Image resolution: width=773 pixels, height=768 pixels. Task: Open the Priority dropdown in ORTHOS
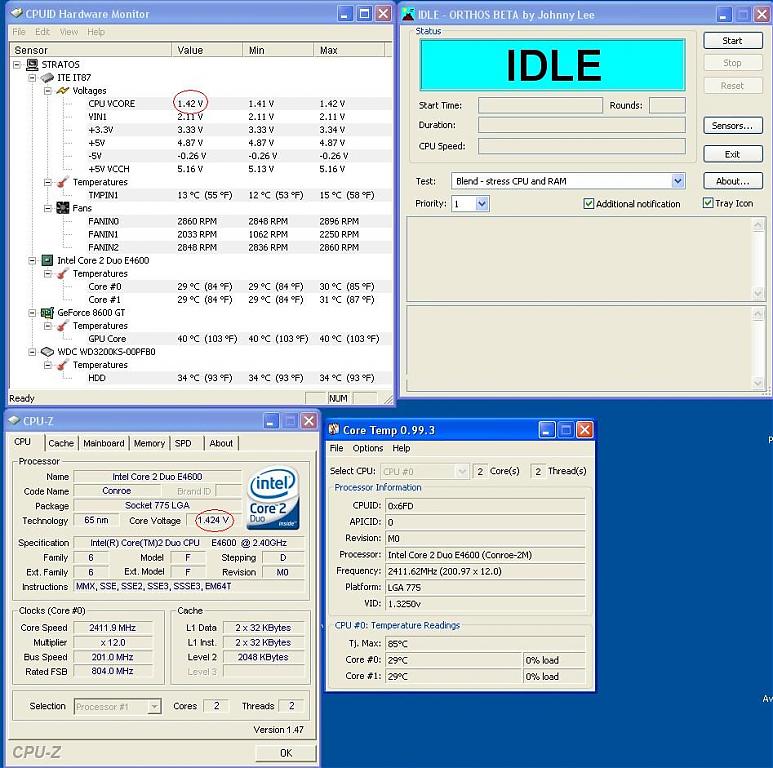click(482, 204)
